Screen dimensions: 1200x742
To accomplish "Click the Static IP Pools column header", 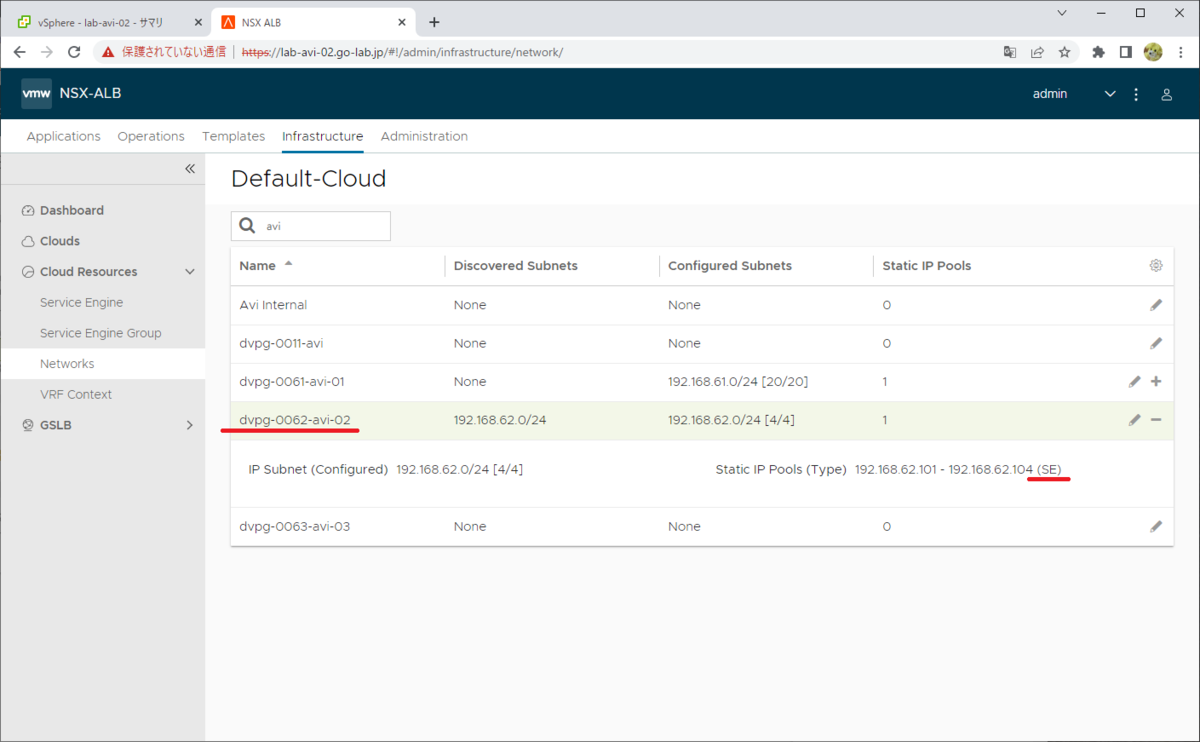I will point(927,266).
